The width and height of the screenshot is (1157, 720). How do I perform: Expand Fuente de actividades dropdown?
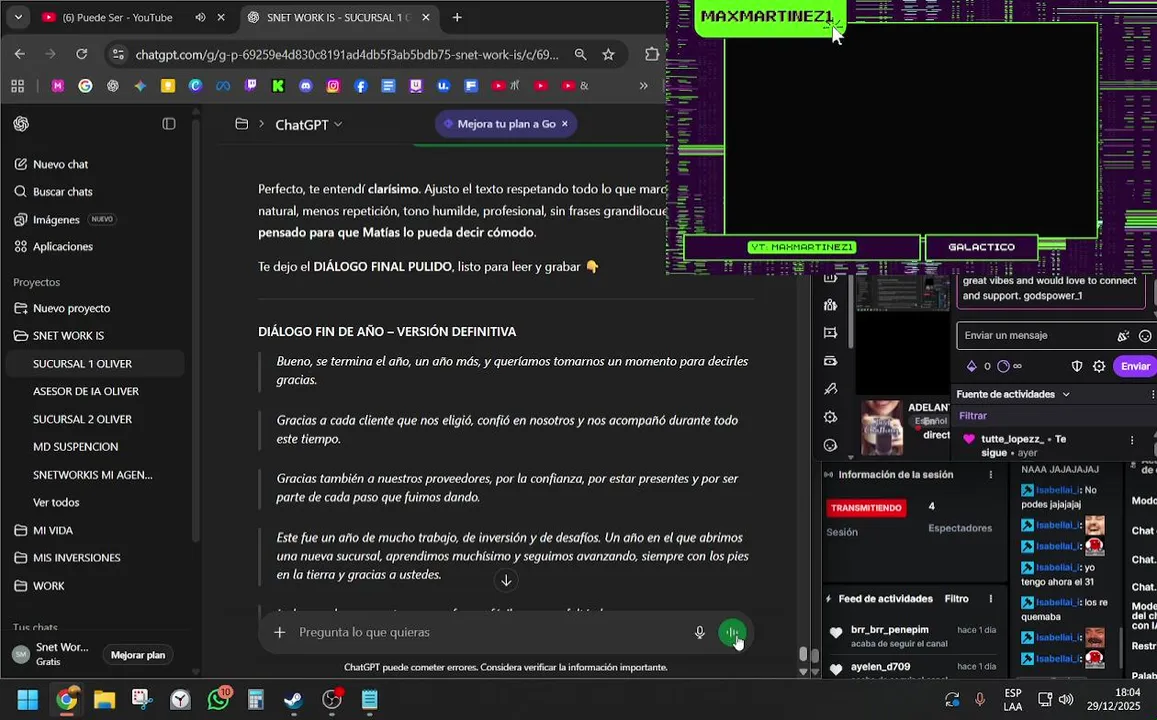coord(1013,395)
